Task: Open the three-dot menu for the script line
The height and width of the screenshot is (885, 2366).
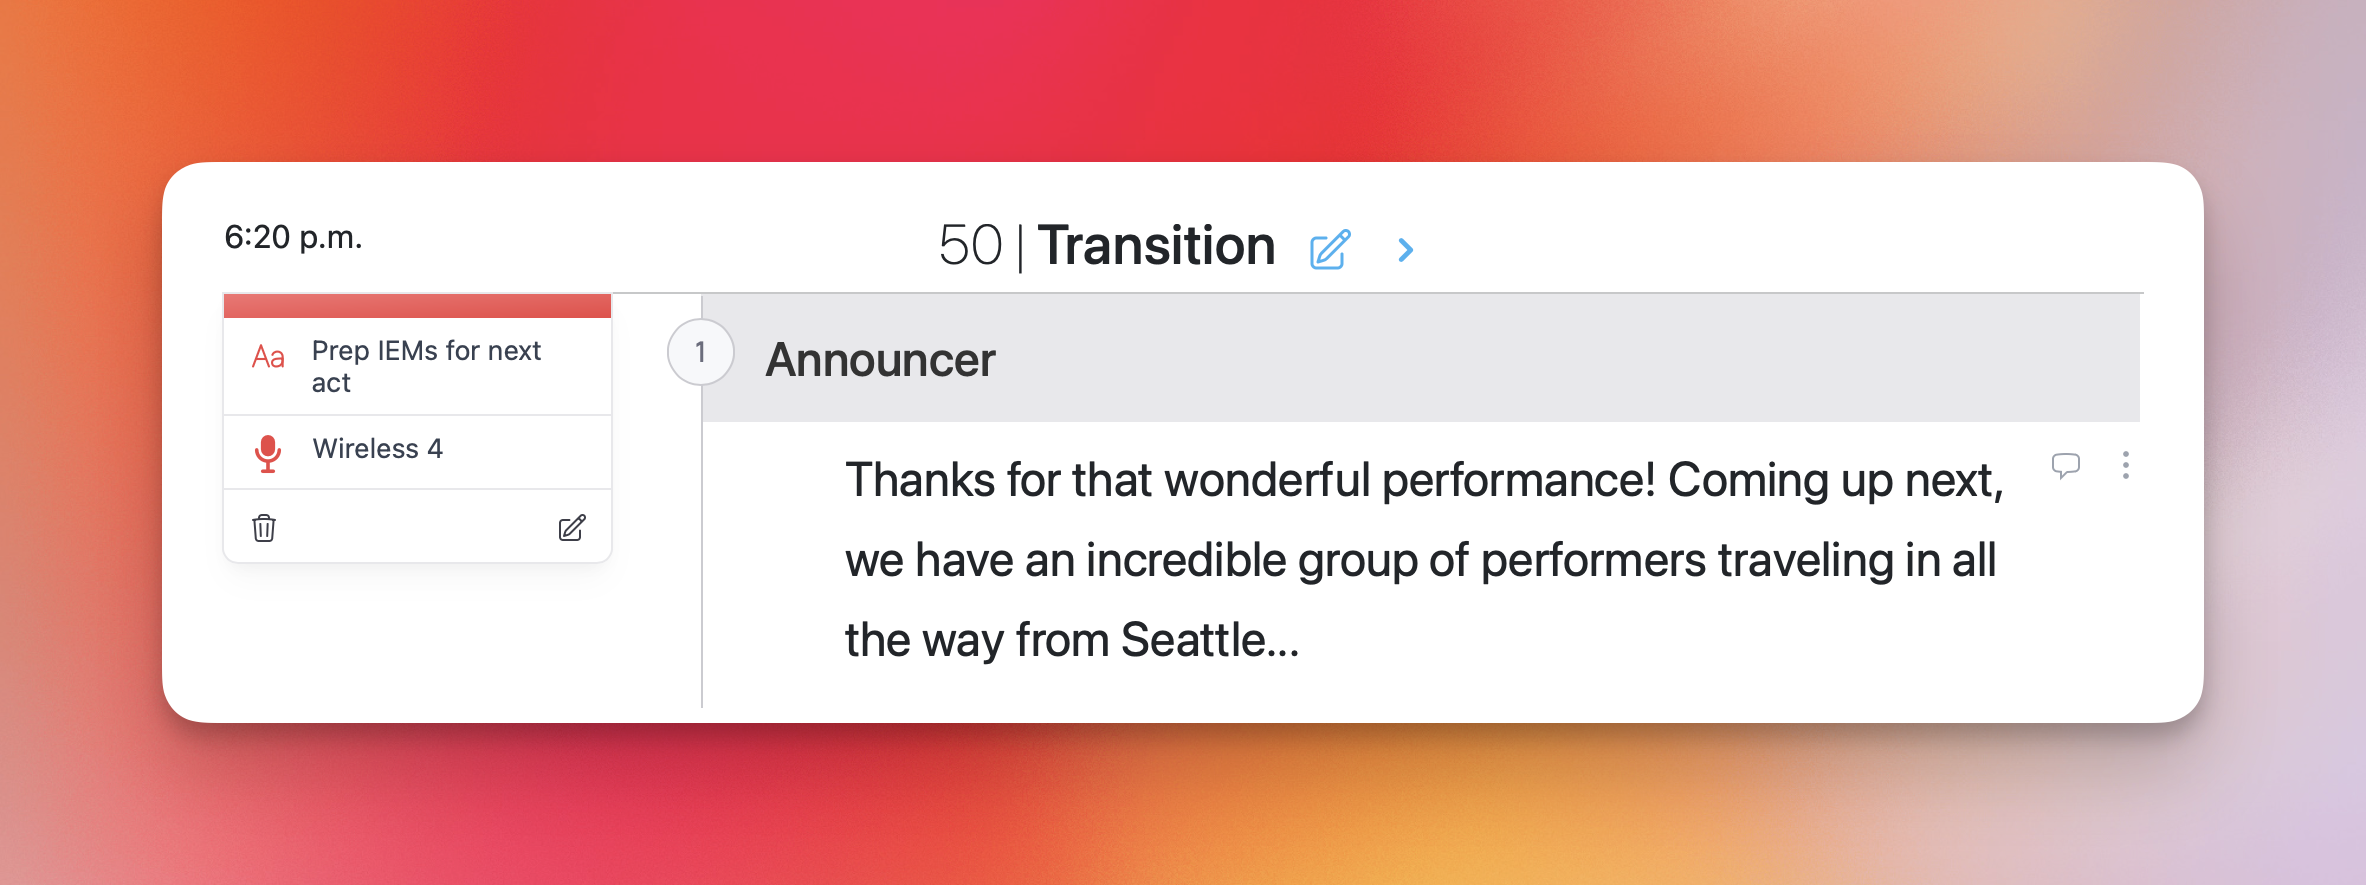Action: pos(2125,466)
